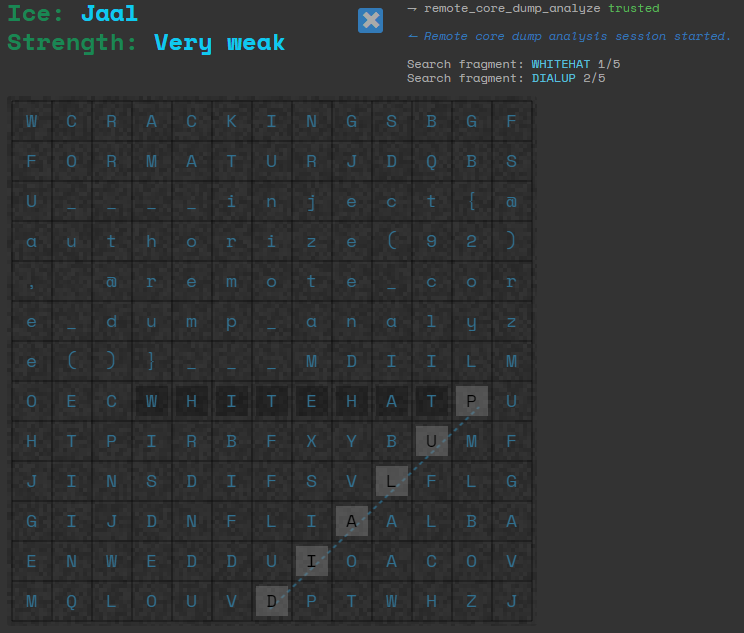Click the highlighted U cell on diagonal
This screenshot has width=744, height=633.
(431, 441)
